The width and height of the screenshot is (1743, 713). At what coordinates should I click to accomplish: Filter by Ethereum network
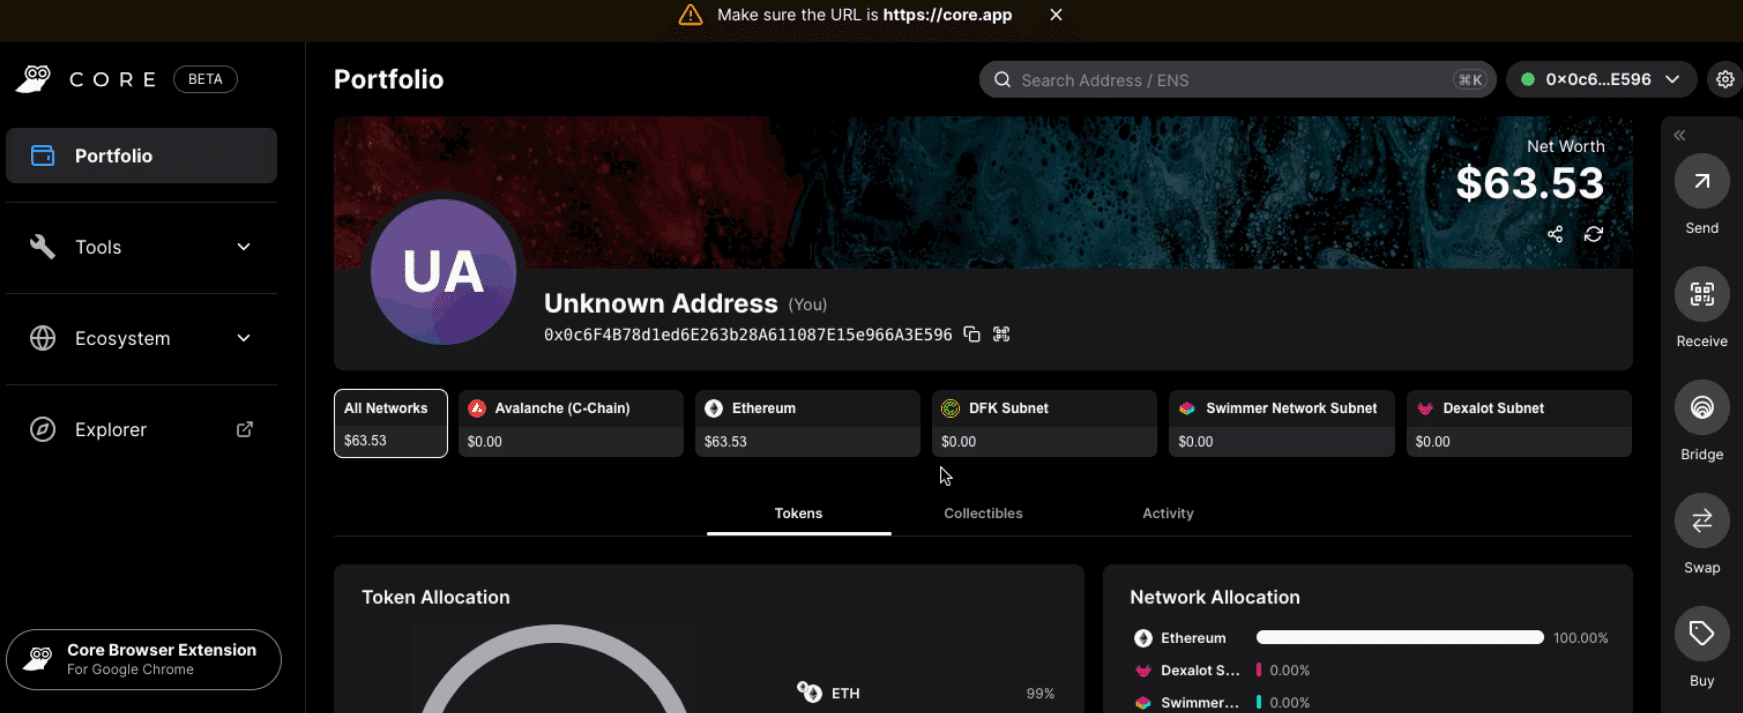click(807, 423)
